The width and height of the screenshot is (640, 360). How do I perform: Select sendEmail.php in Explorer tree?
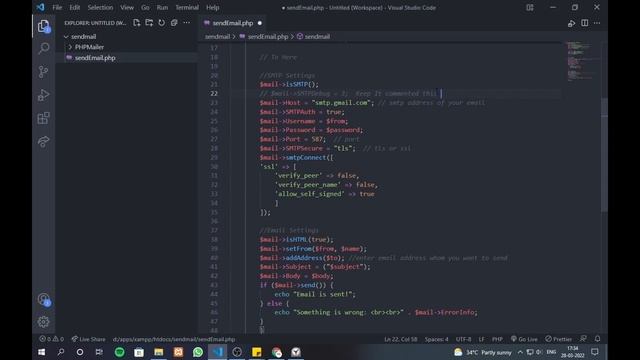(127, 58)
